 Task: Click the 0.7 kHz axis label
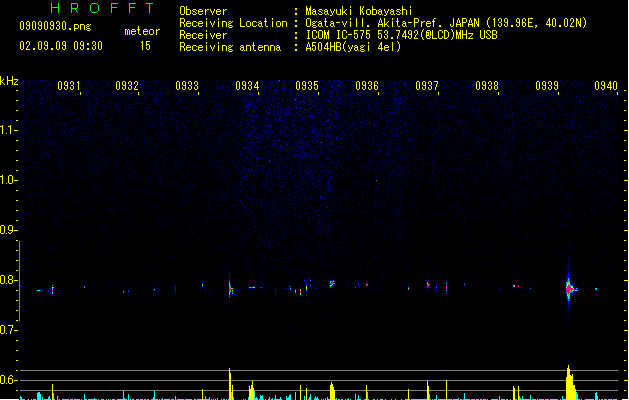8,330
